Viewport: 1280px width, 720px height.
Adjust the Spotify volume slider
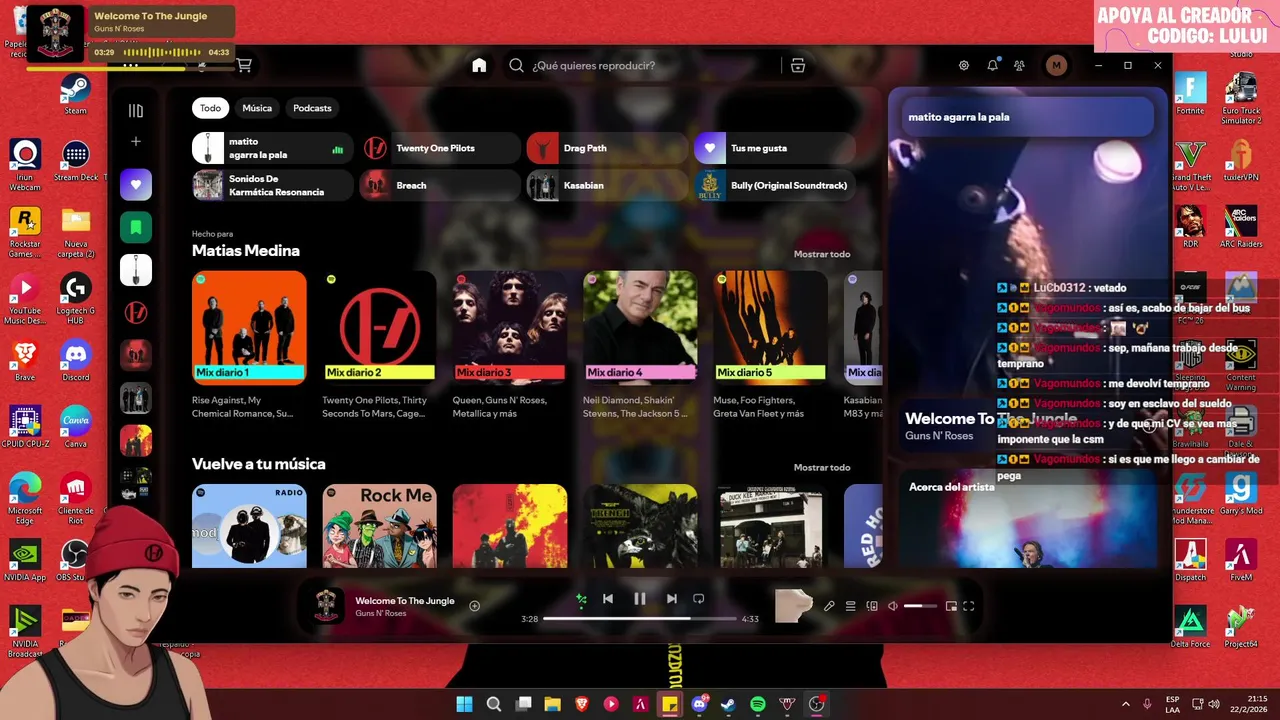(x=921, y=606)
